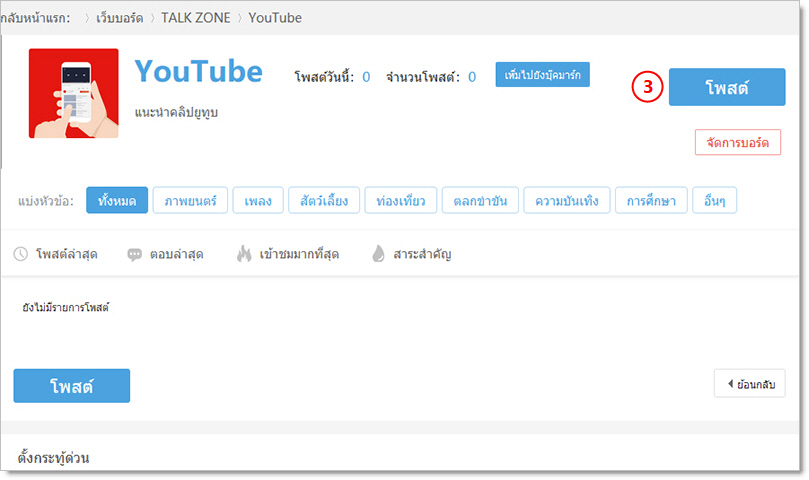Filter topics by ความบันเทิง
The image size is (809, 480).
click(x=567, y=200)
